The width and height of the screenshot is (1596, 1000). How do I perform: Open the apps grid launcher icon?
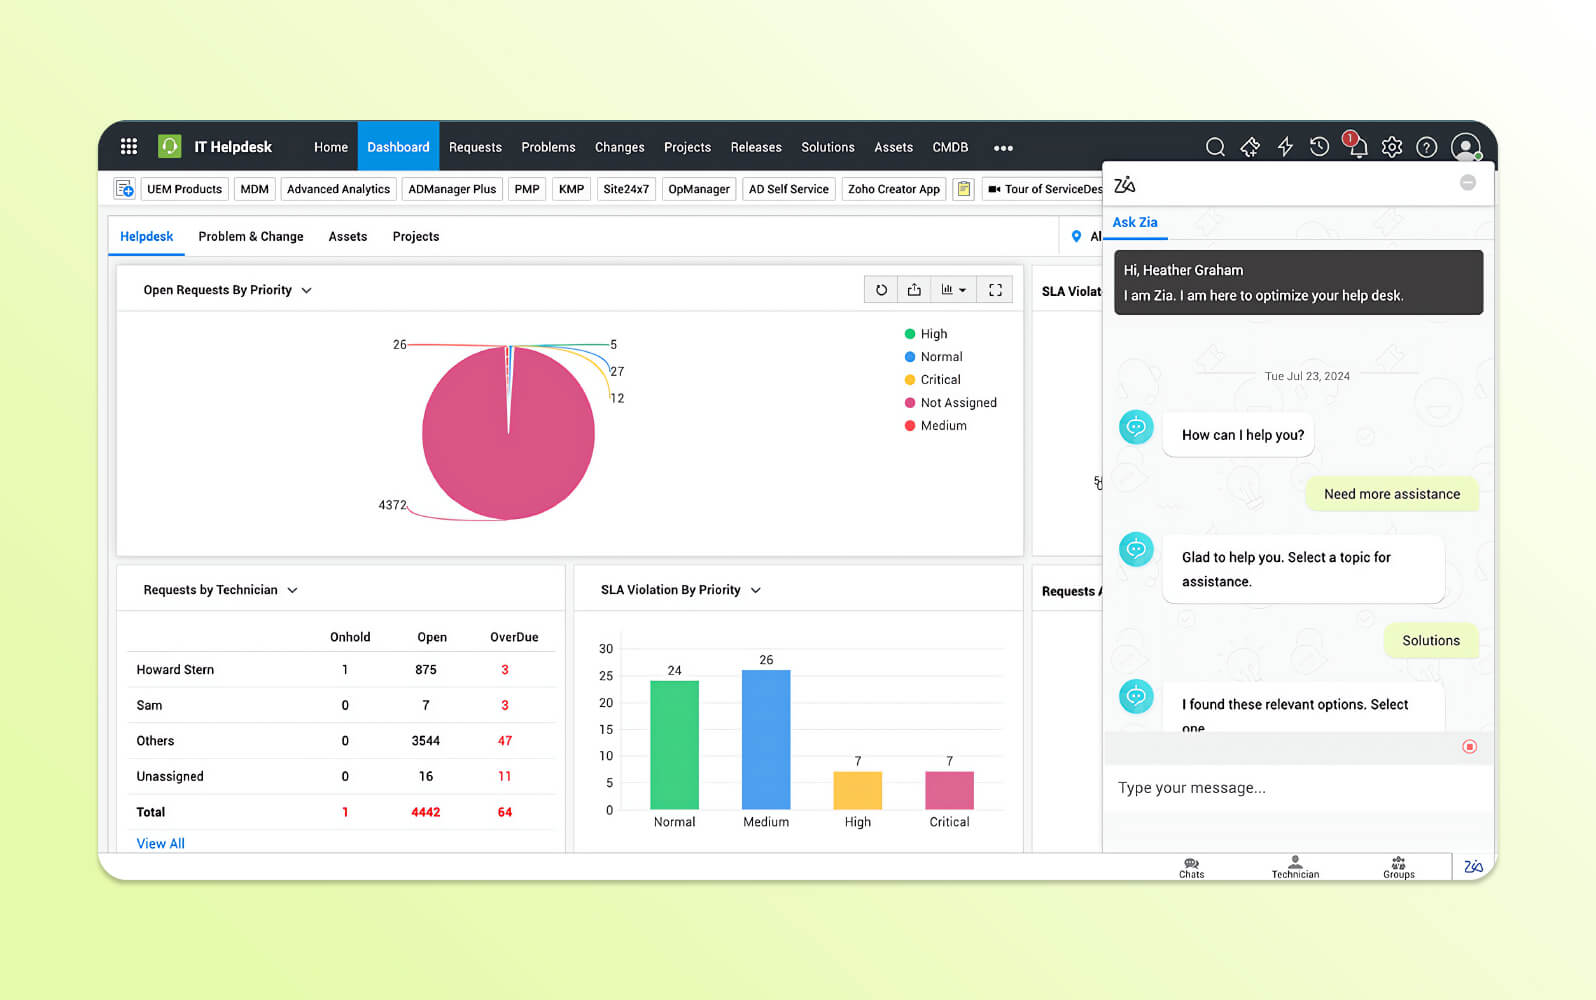click(x=129, y=147)
